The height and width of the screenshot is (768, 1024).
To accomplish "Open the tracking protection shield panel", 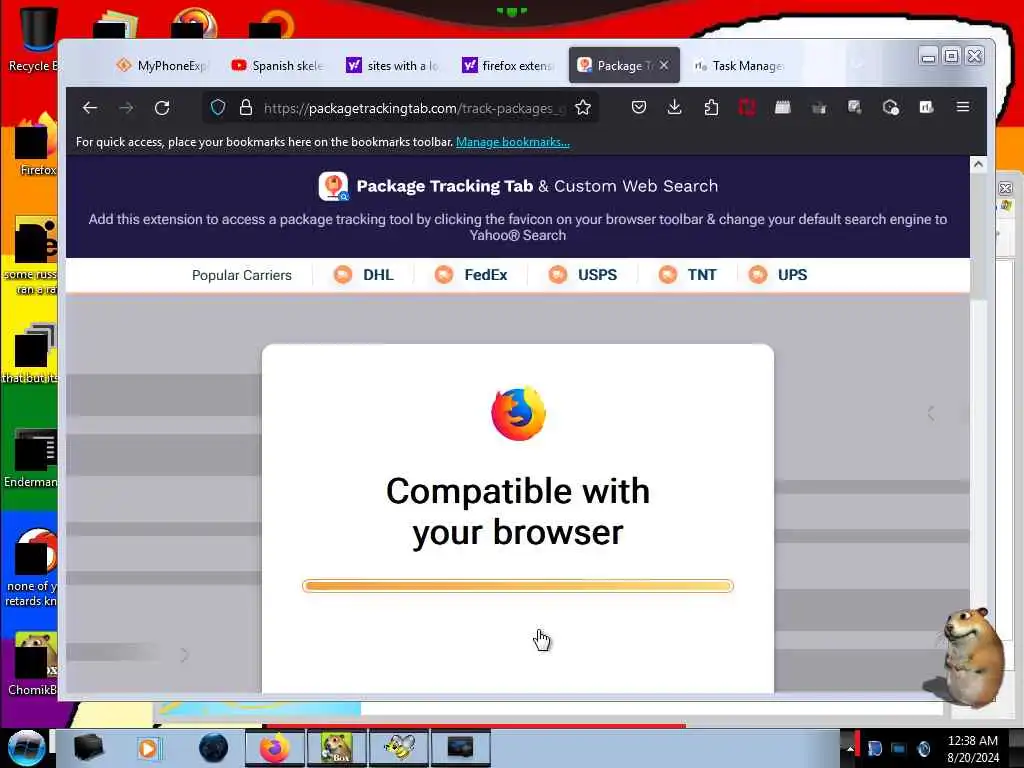I will point(218,108).
